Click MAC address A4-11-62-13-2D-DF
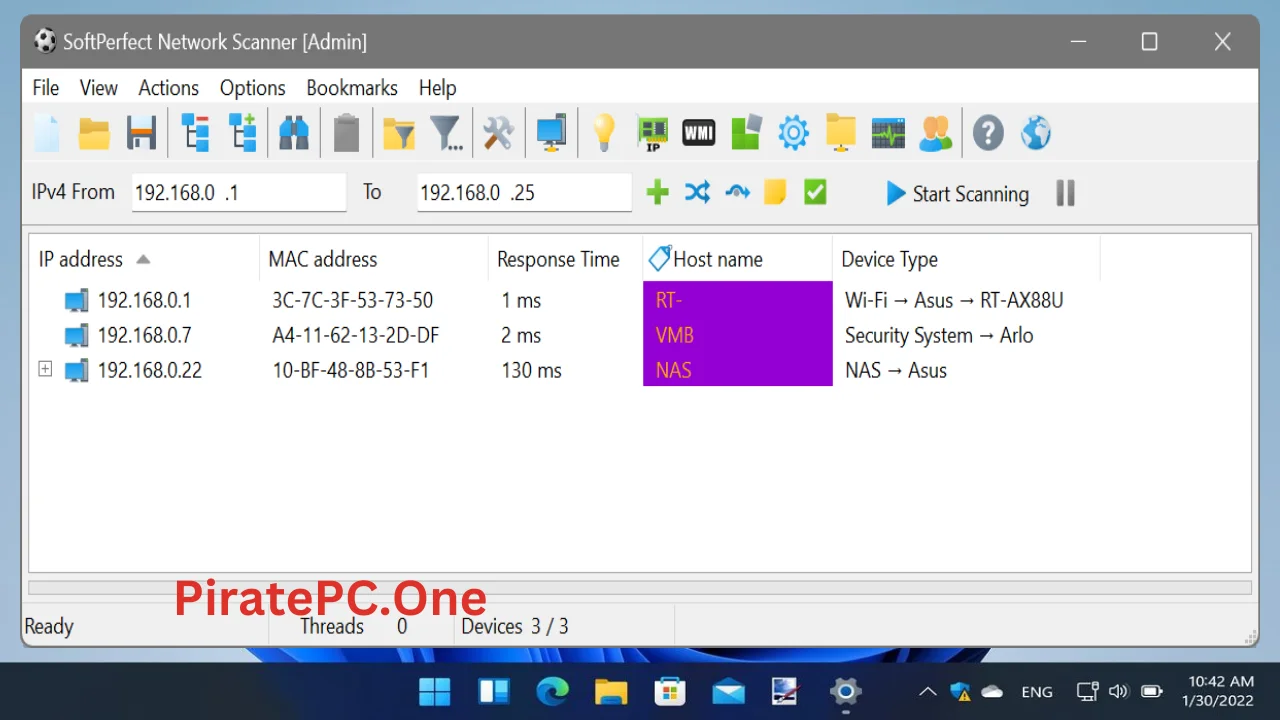Viewport: 1280px width, 720px height. click(x=356, y=335)
